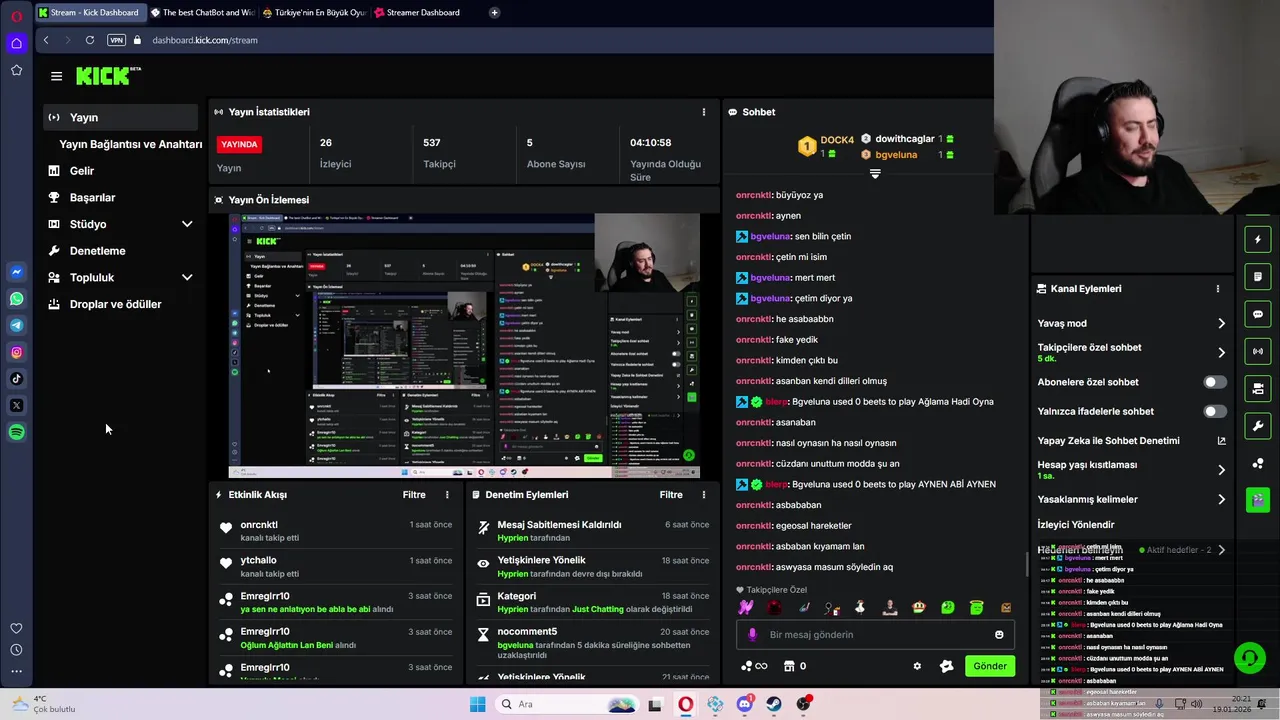The image size is (1280, 720).
Task: Open Kanal Eylemleri three-dot menu
Action: click(1217, 289)
